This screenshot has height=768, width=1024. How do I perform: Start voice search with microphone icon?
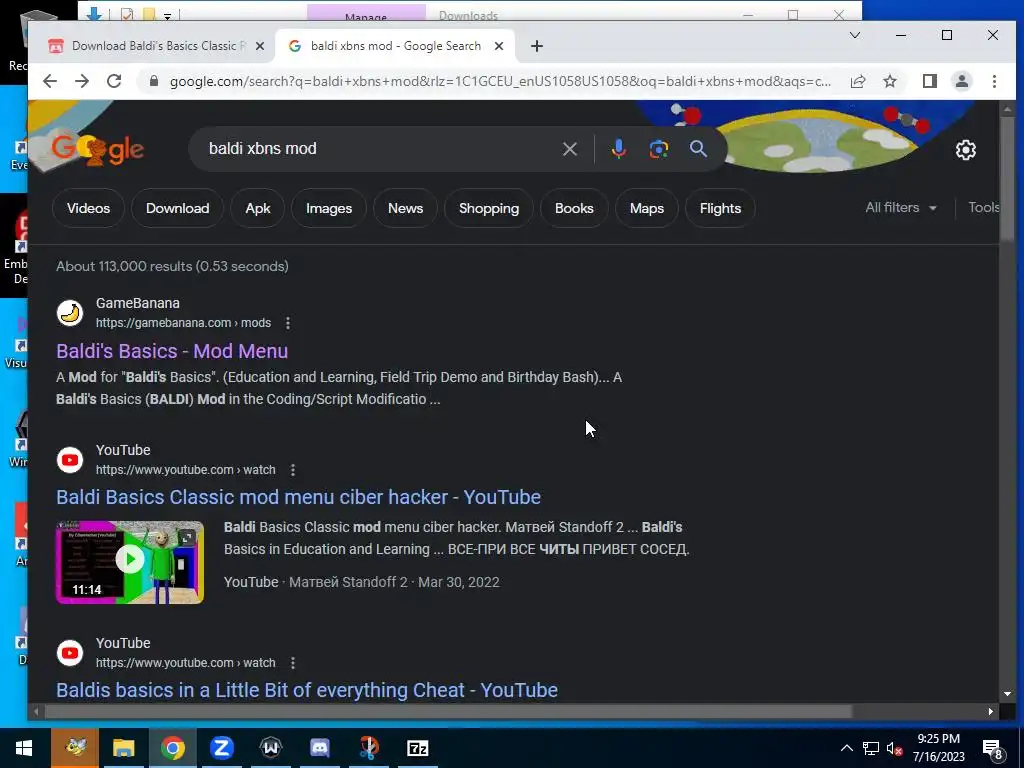(x=618, y=149)
